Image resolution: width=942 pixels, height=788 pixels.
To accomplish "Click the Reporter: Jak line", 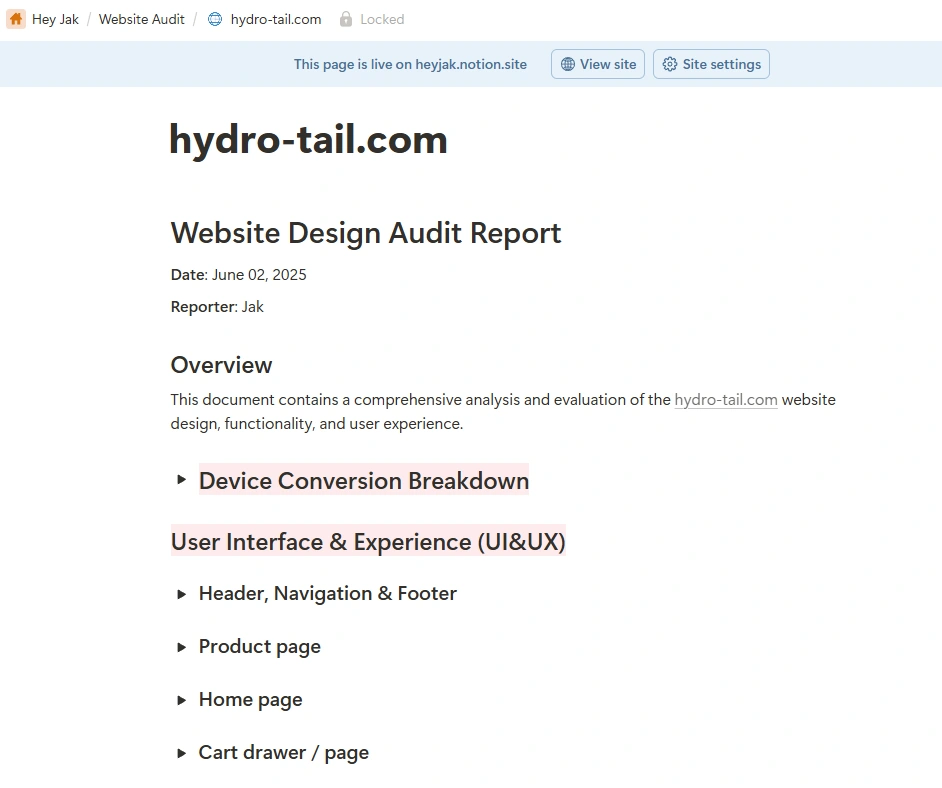I will 217,307.
